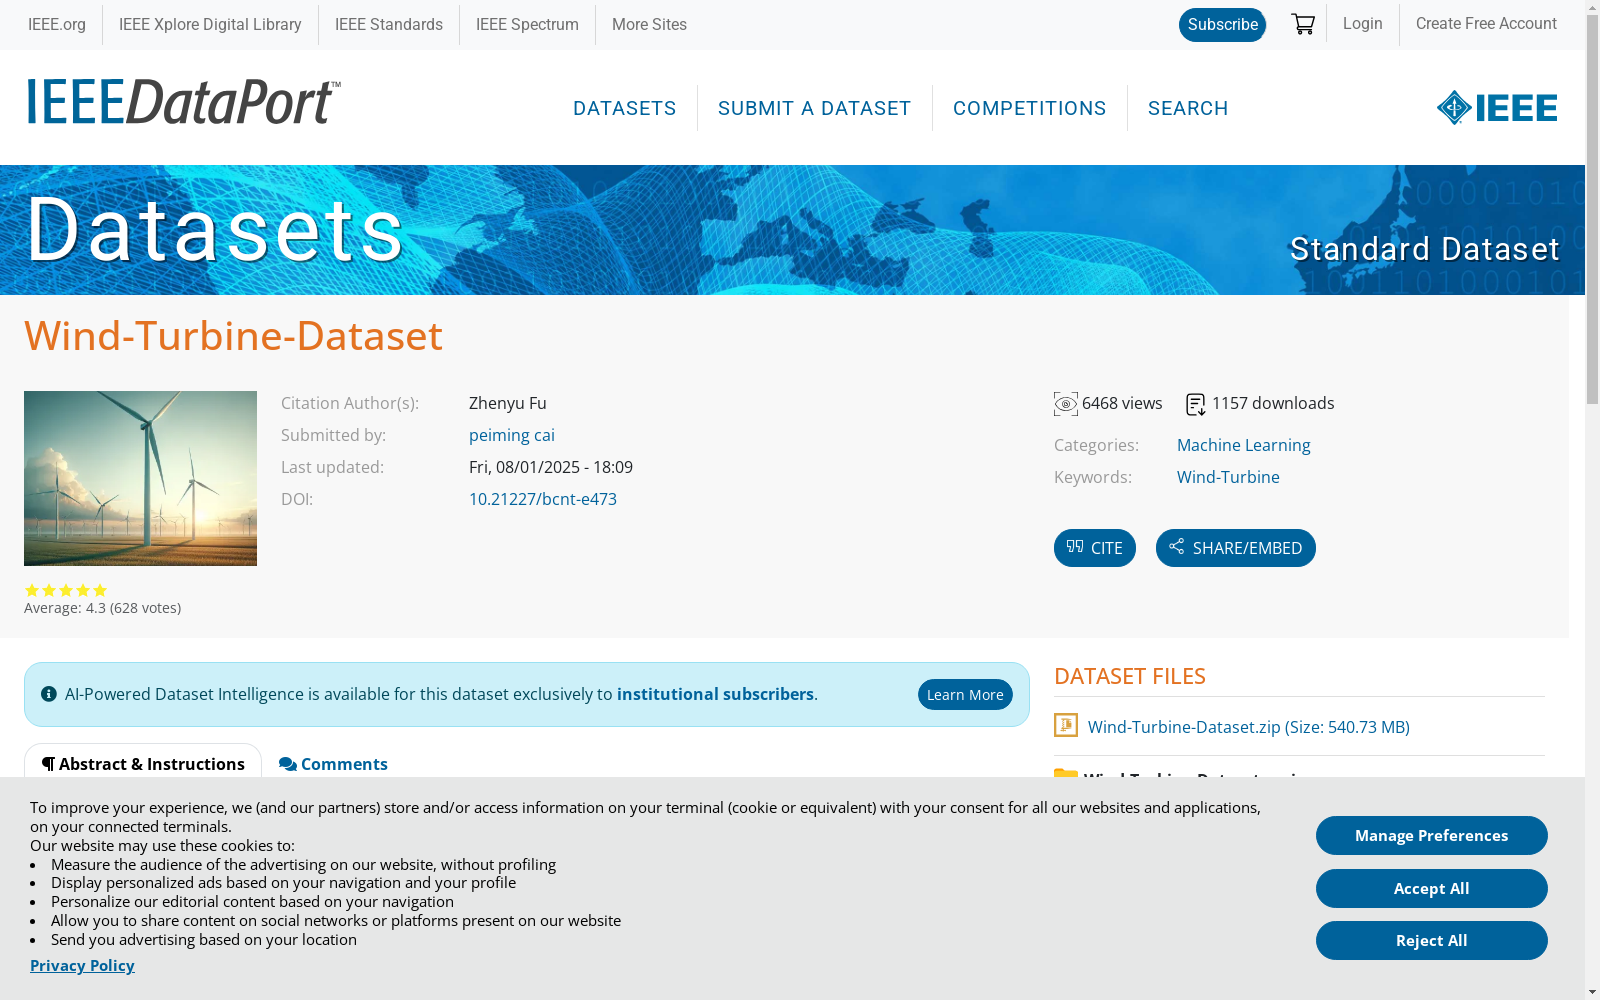This screenshot has width=1600, height=1000.
Task: Open the Login link
Action: click(1362, 24)
